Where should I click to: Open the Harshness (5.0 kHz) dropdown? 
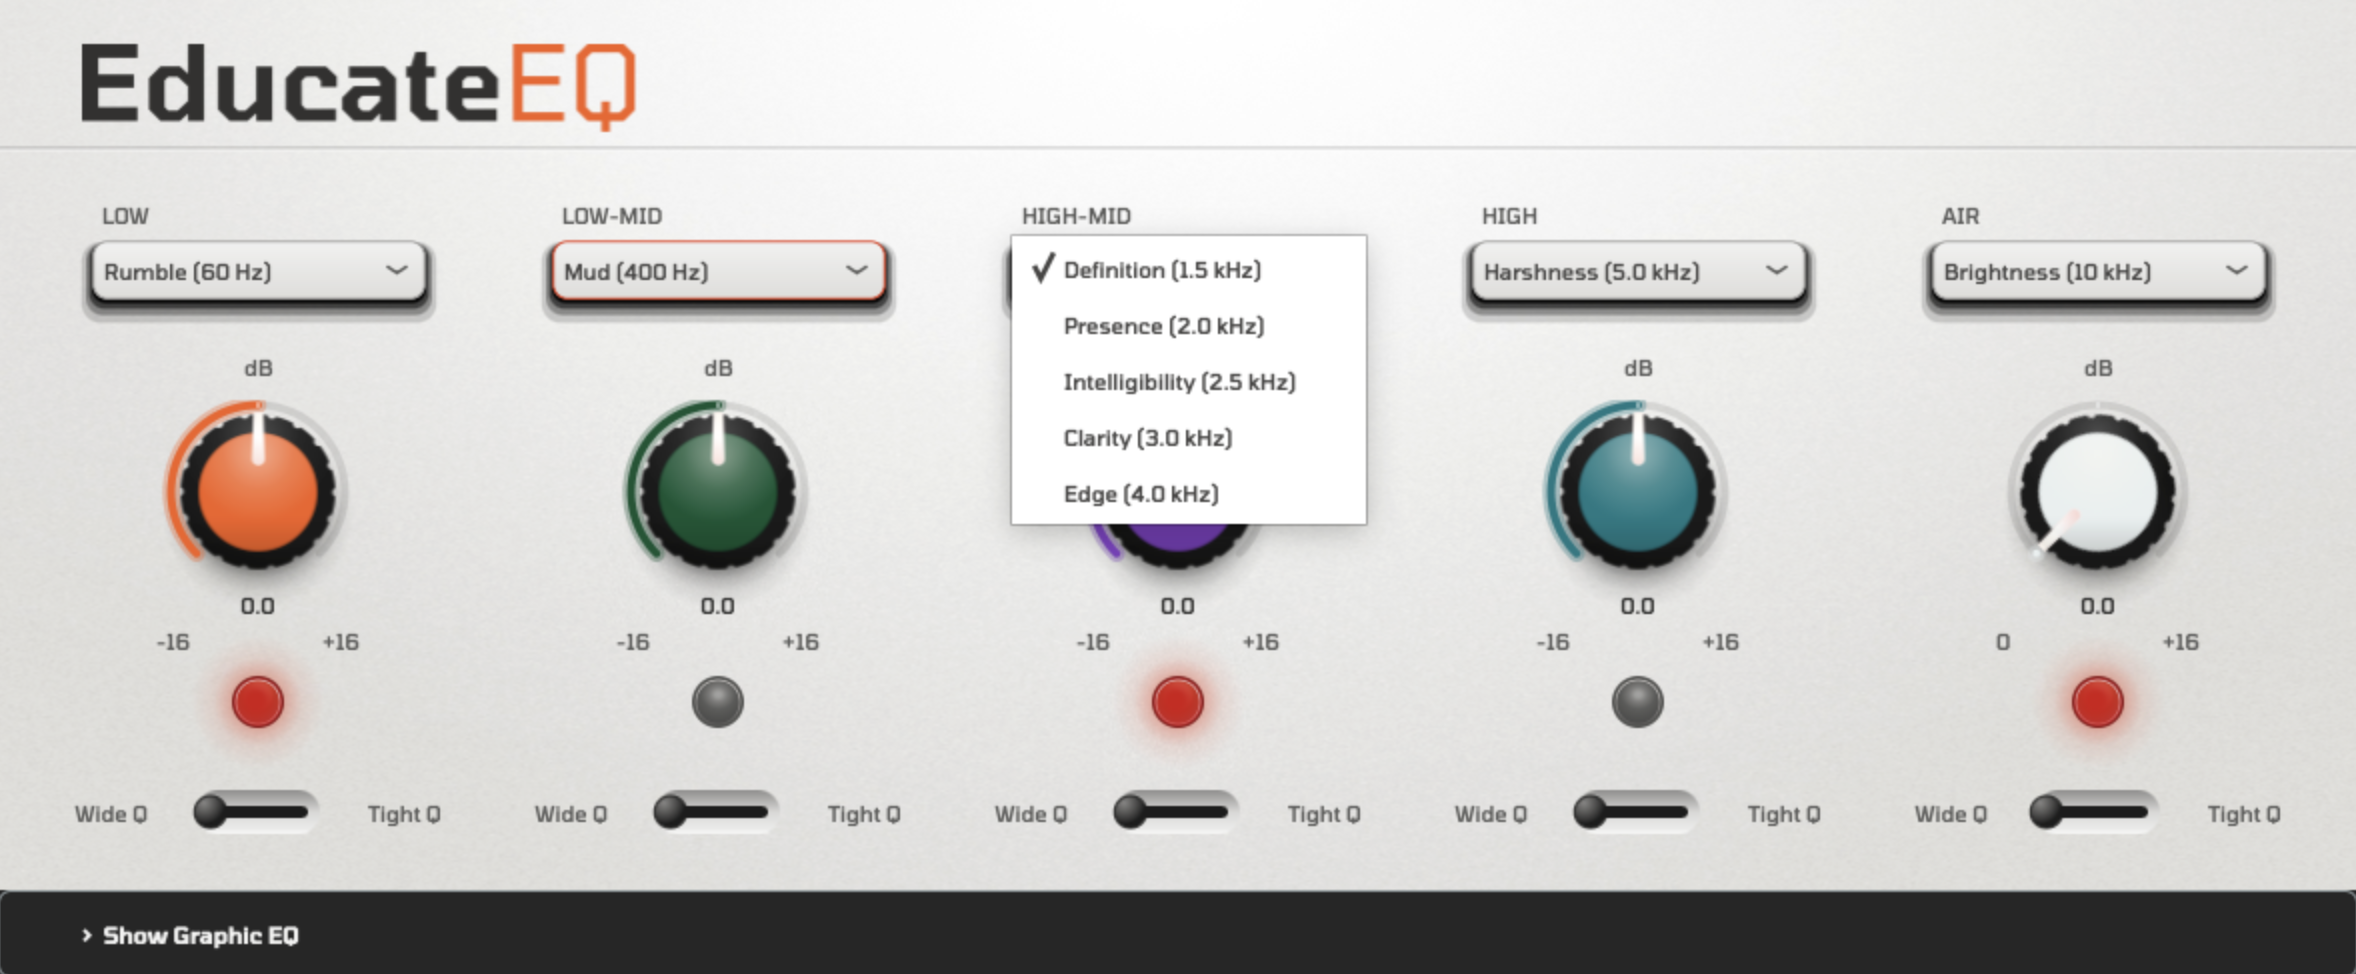point(1638,271)
